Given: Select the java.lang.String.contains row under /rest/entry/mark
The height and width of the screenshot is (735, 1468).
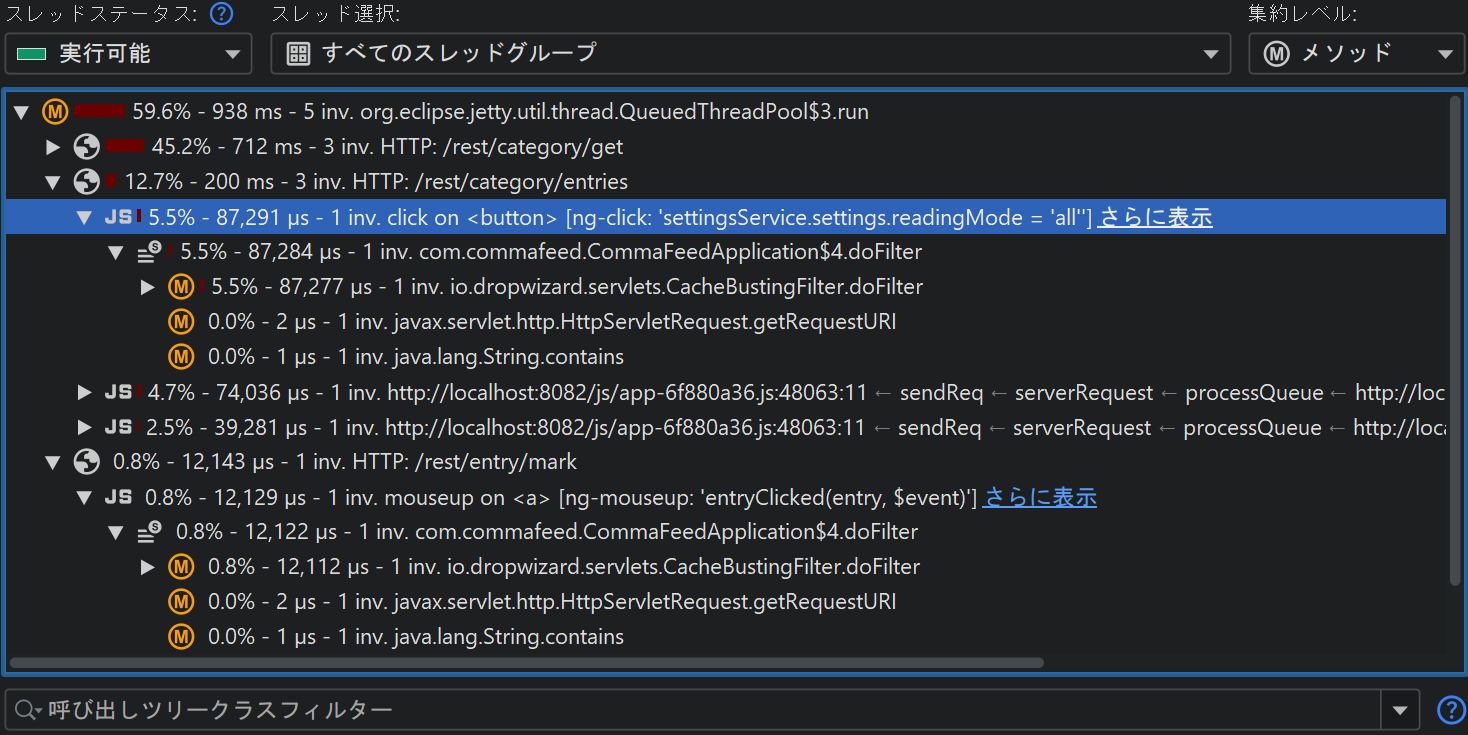Looking at the screenshot, I should 415,637.
